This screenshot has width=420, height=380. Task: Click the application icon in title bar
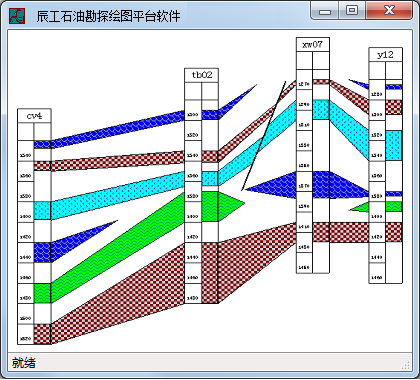pyautogui.click(x=17, y=16)
